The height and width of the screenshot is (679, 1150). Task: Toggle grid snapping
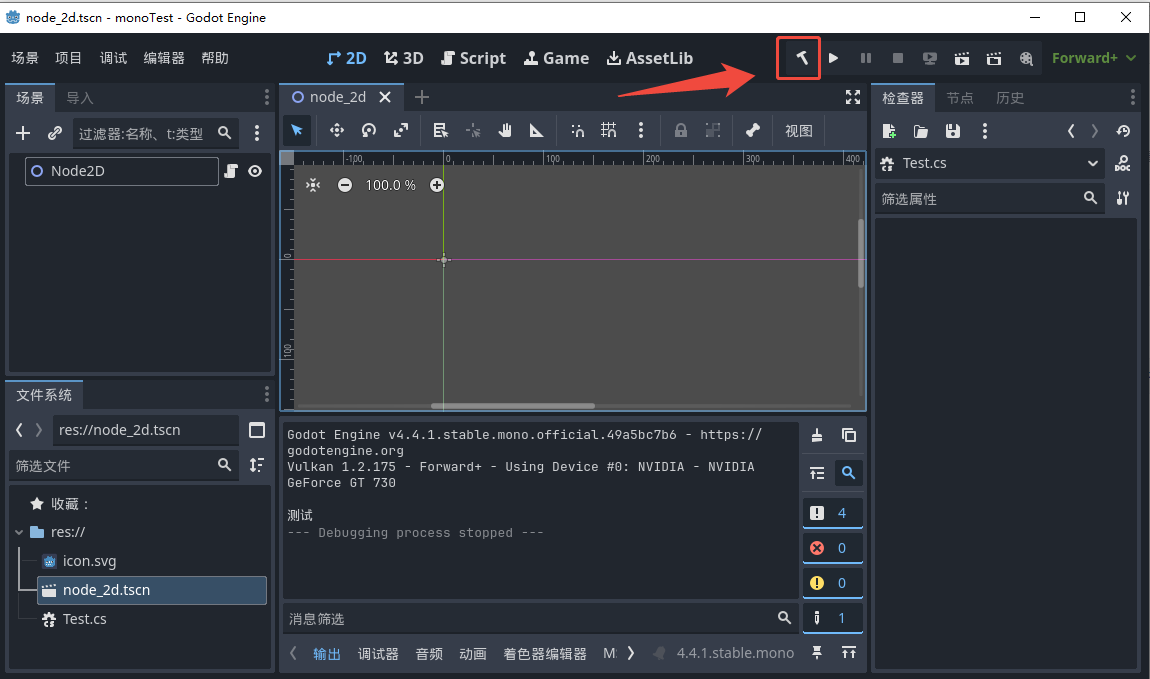click(609, 131)
